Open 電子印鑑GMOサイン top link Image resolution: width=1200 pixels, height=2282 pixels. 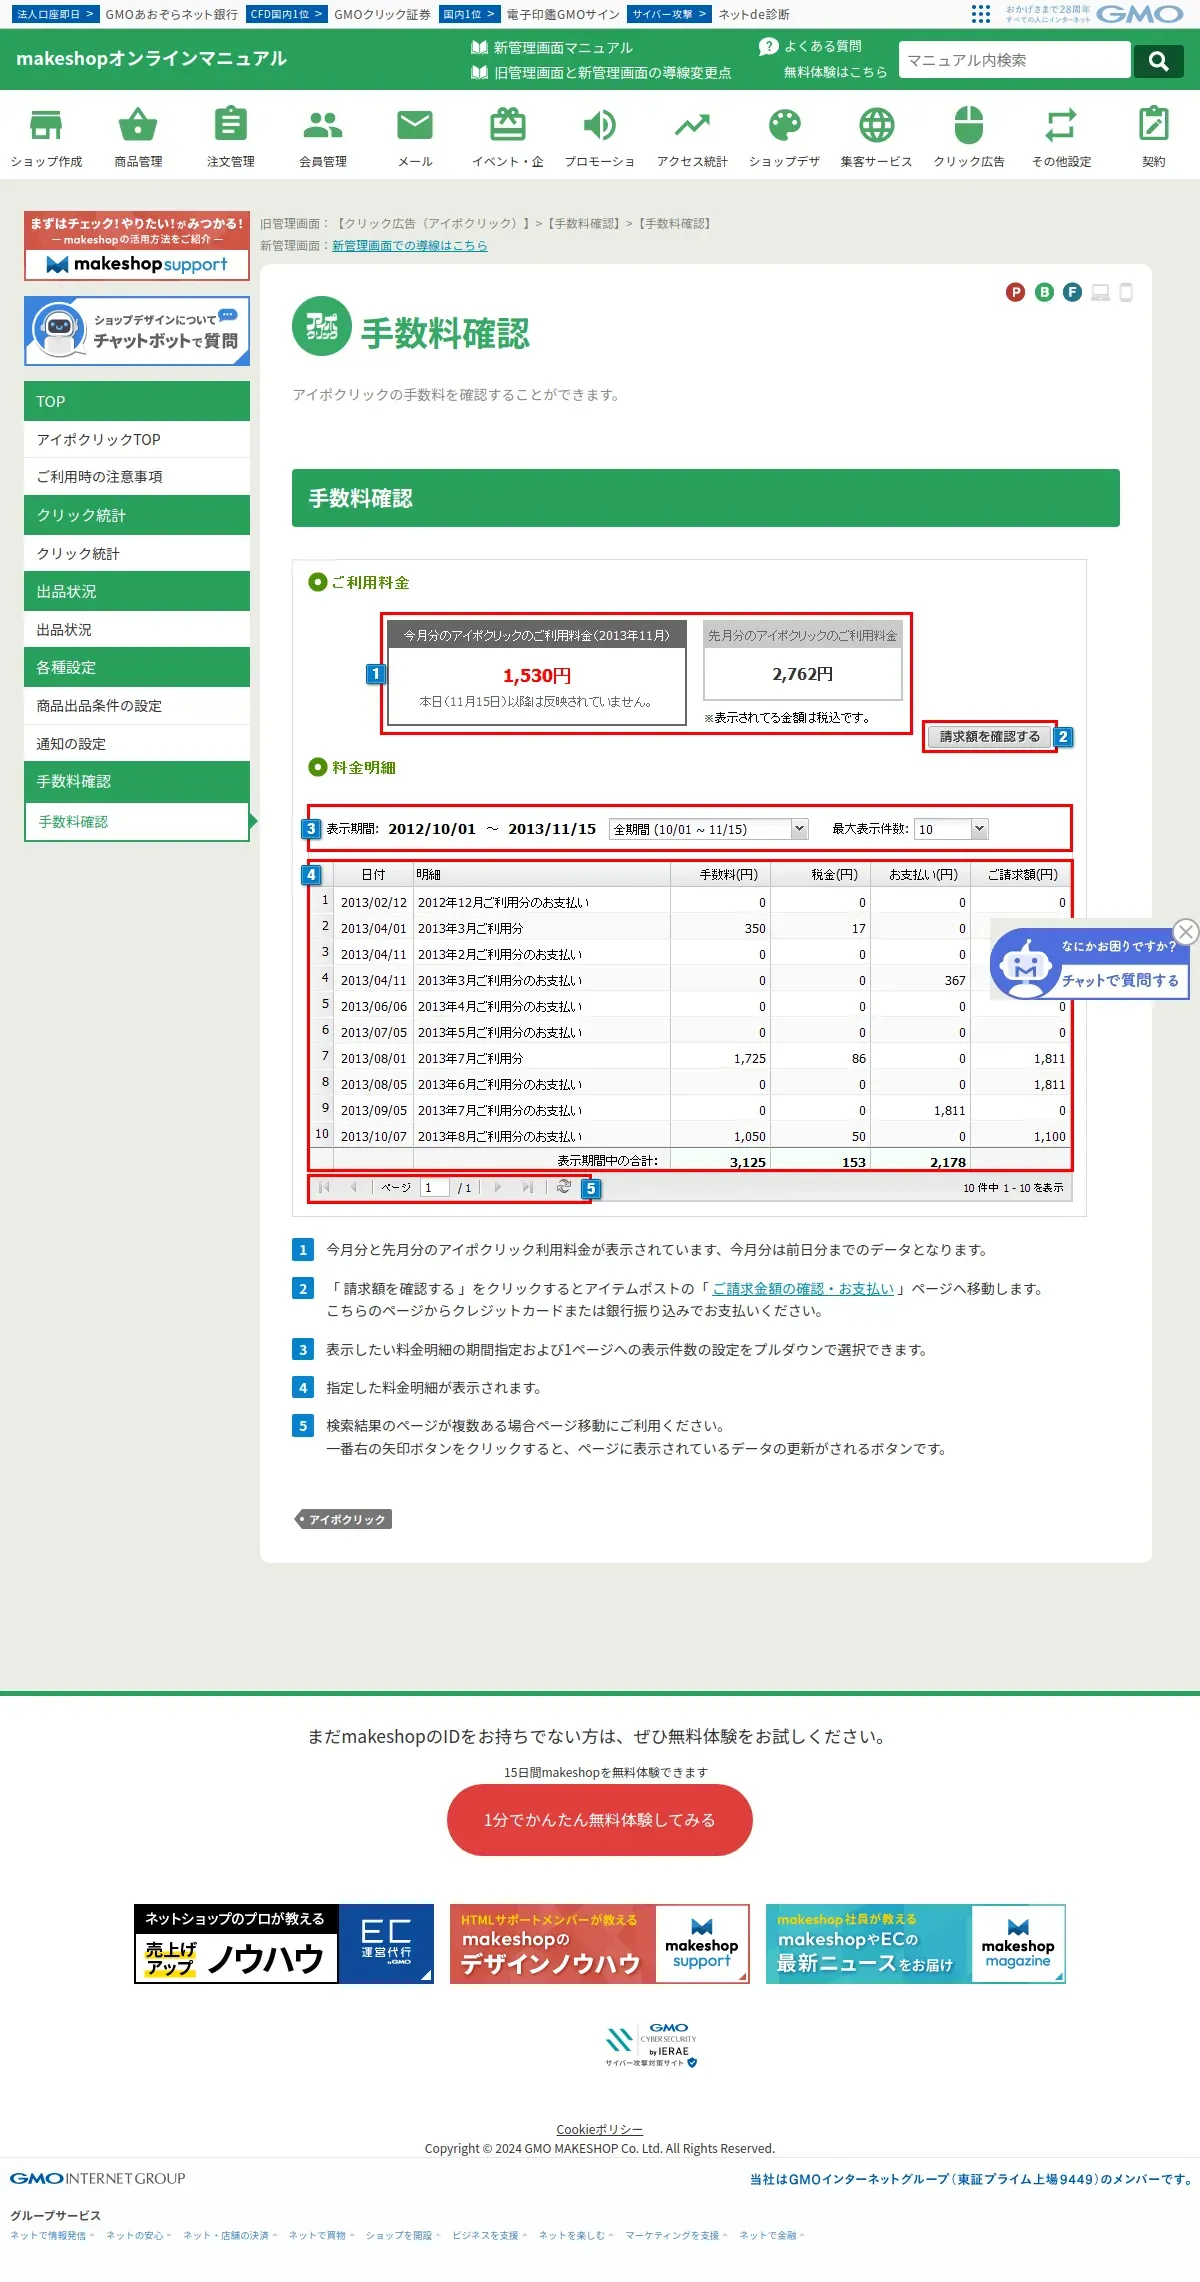click(x=563, y=14)
